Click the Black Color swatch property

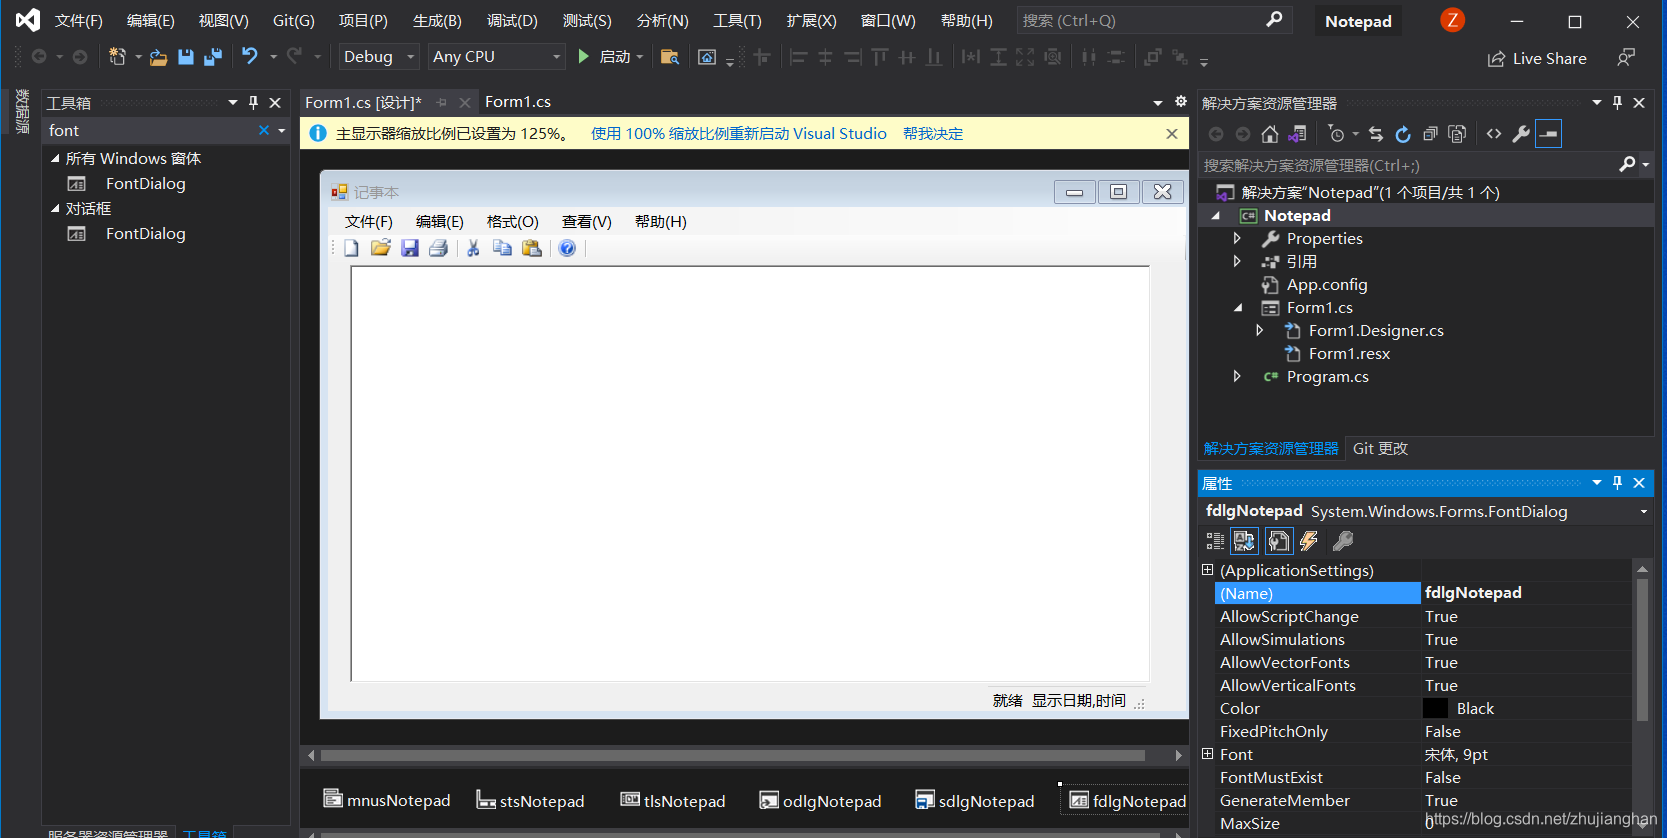[1435, 708]
